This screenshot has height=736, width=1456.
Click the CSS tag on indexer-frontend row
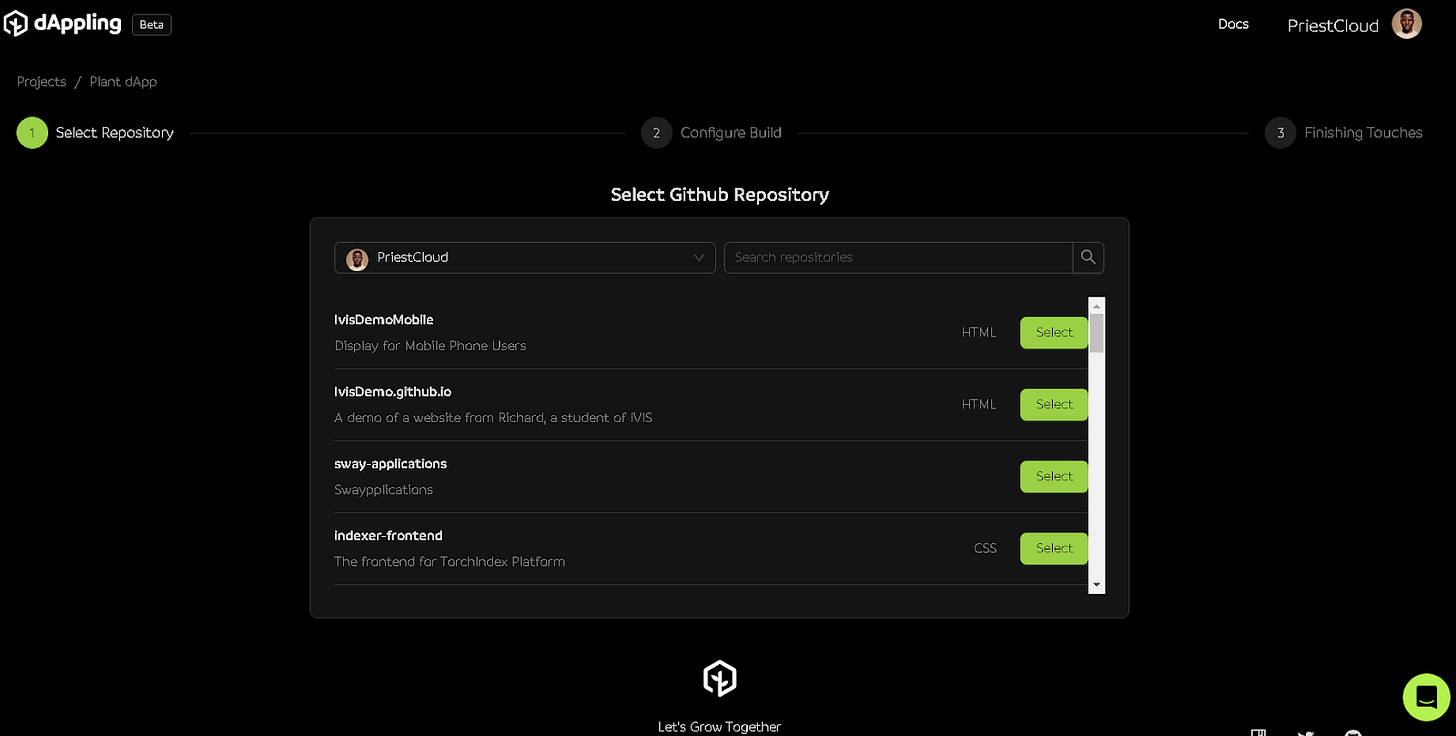click(x=985, y=548)
